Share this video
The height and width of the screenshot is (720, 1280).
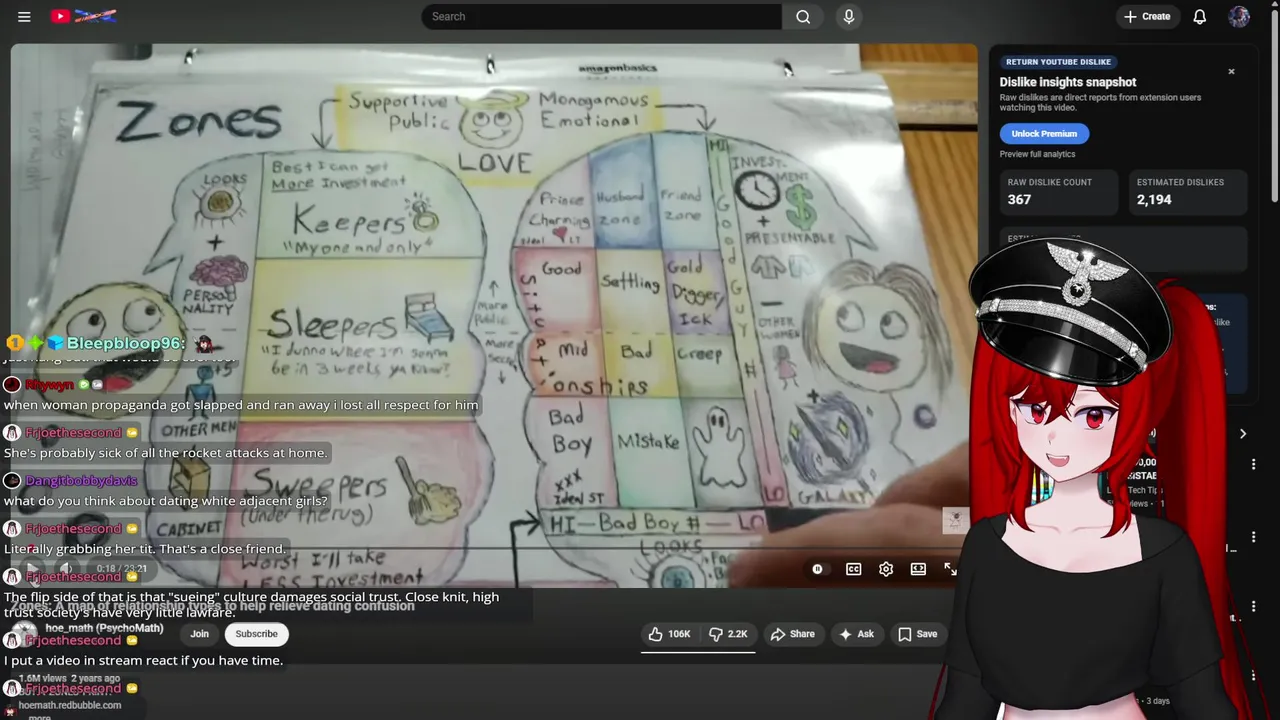pos(792,634)
